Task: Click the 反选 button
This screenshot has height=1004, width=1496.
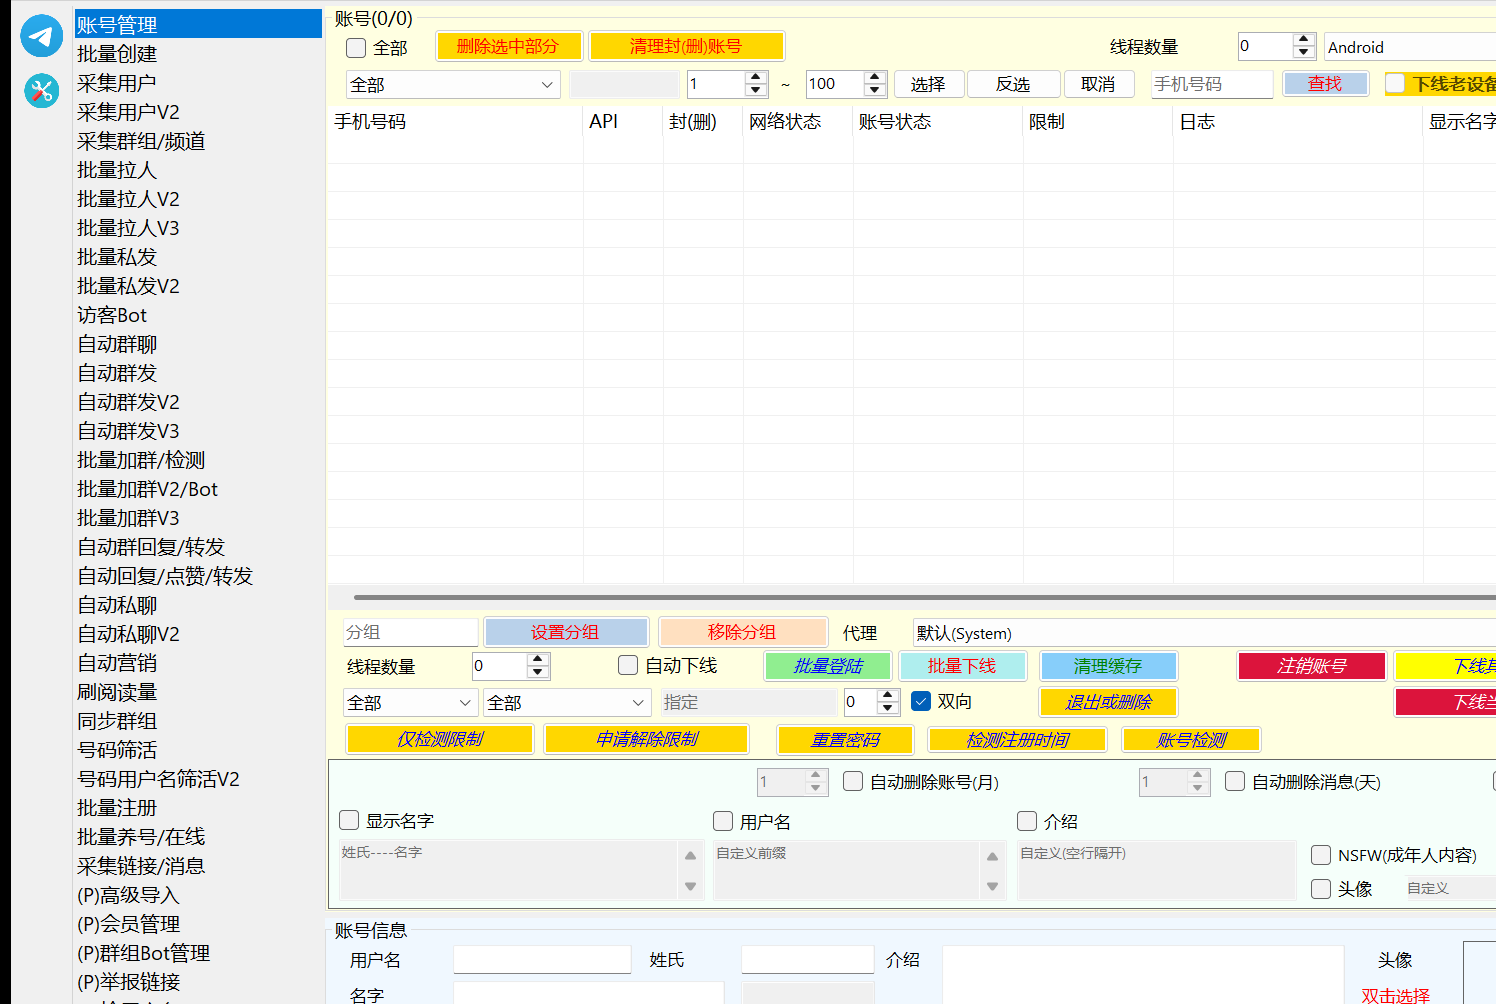Action: tap(1013, 84)
